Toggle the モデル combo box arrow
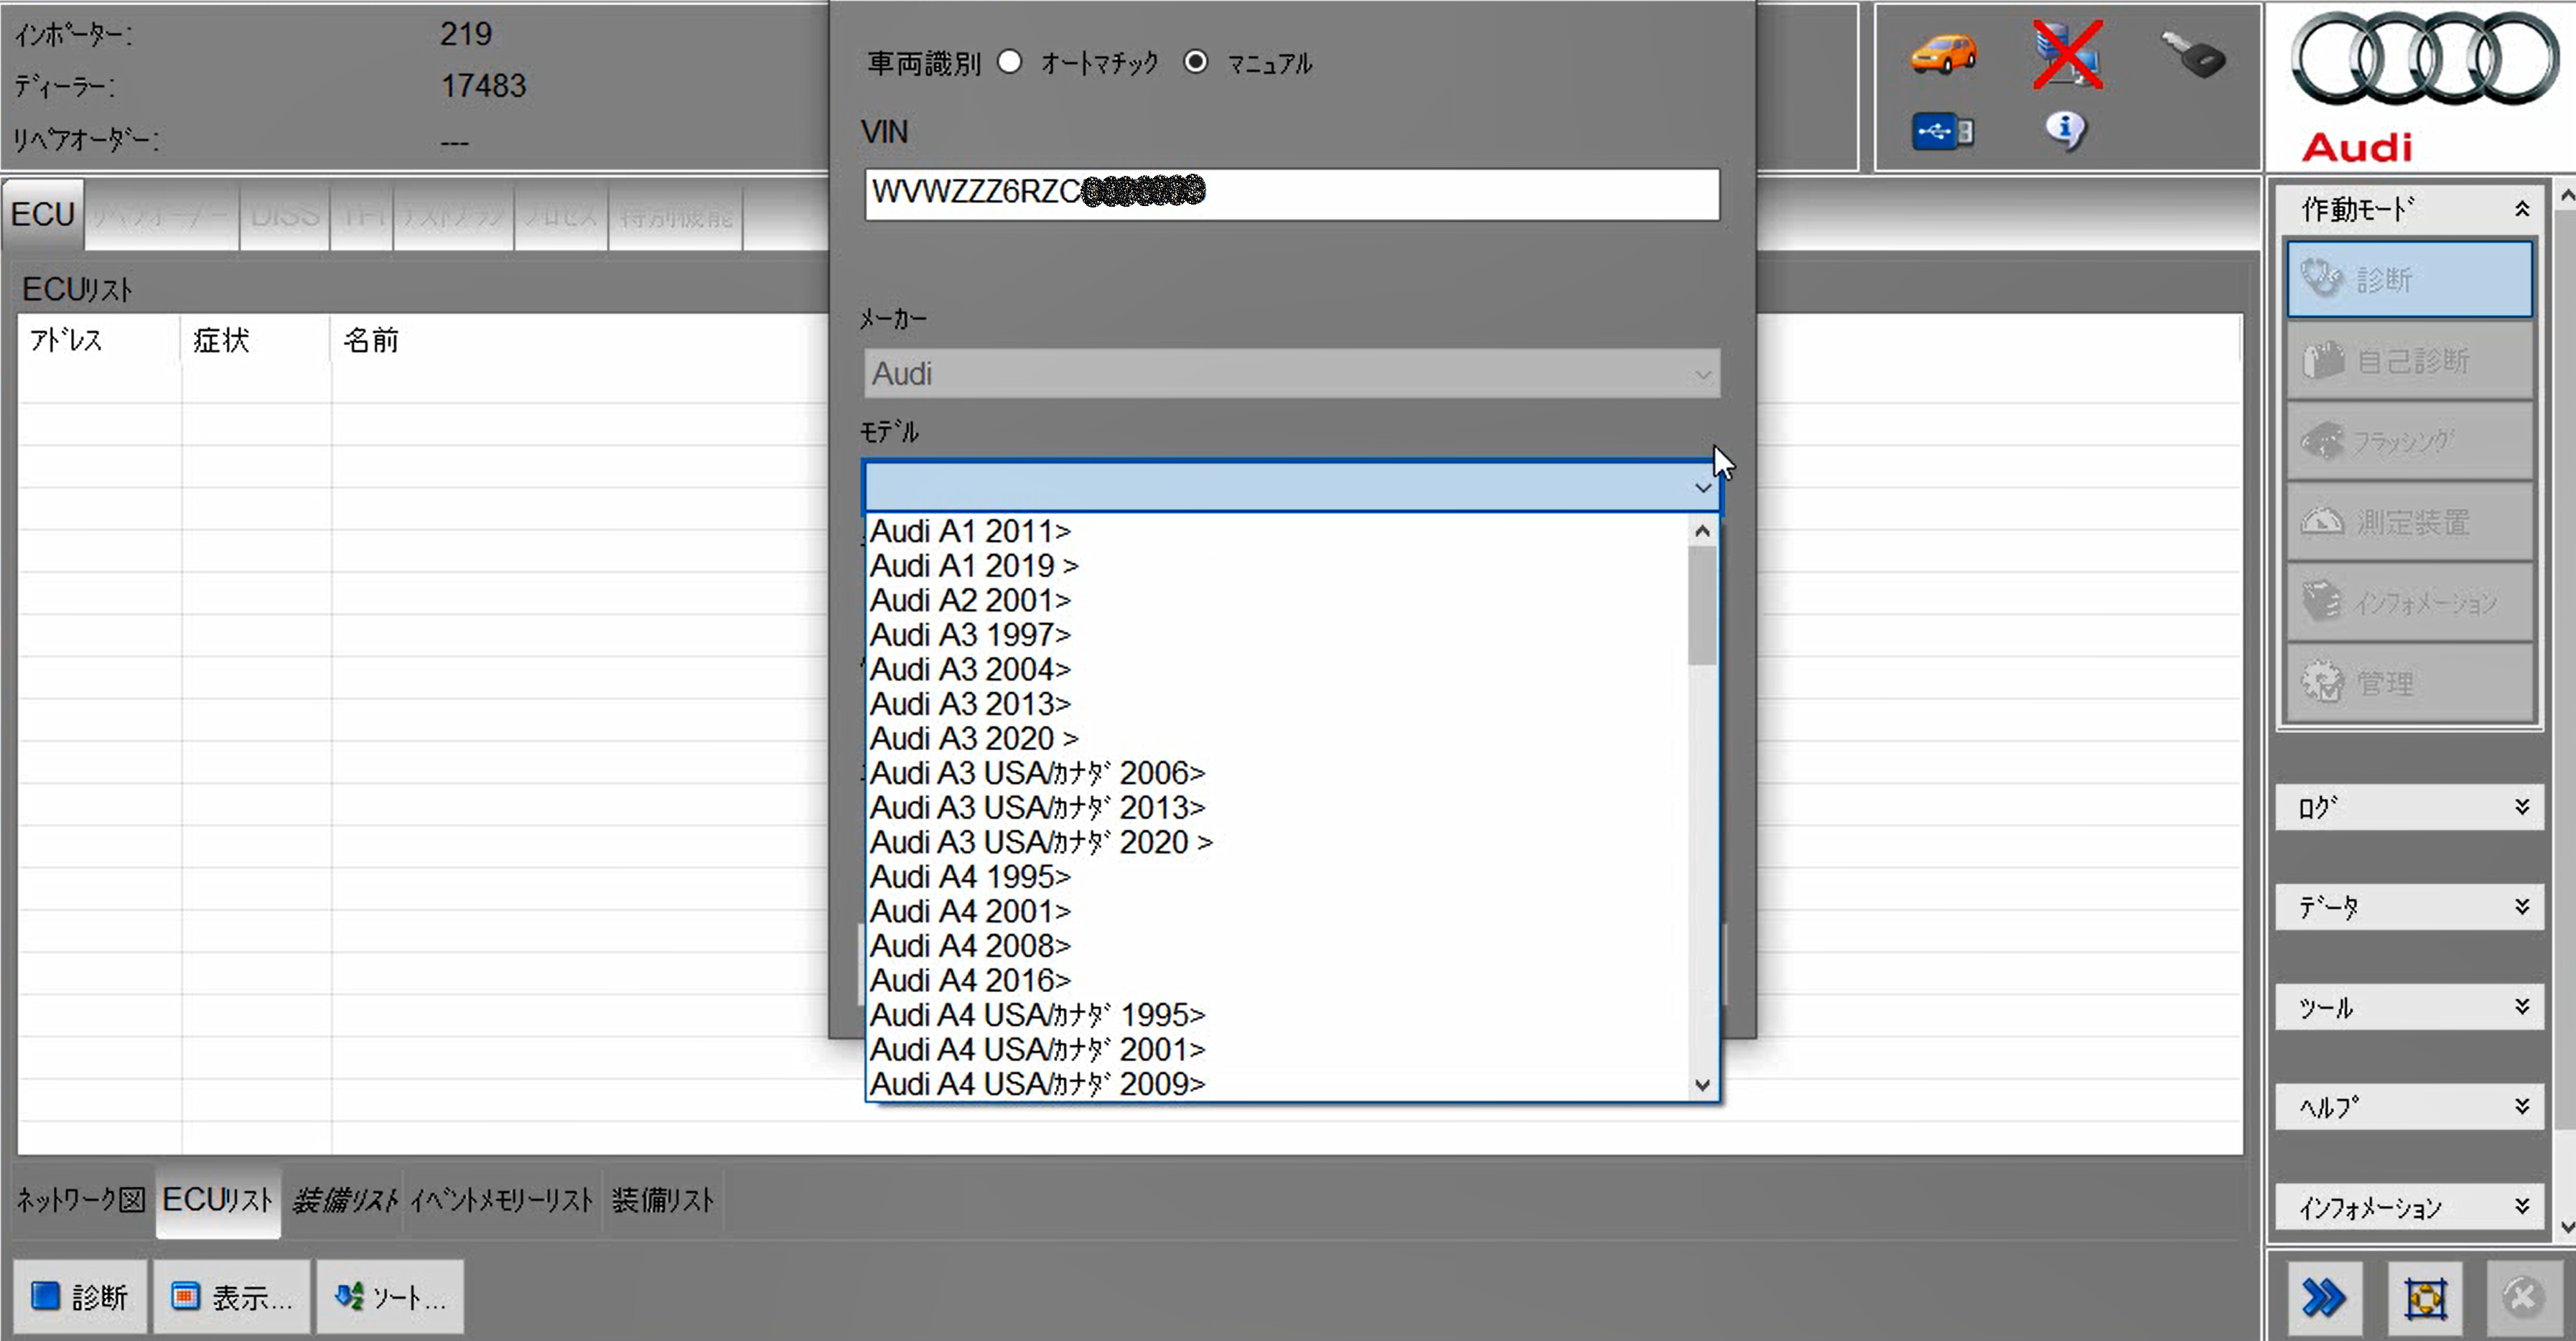The height and width of the screenshot is (1341, 2576). point(1702,487)
